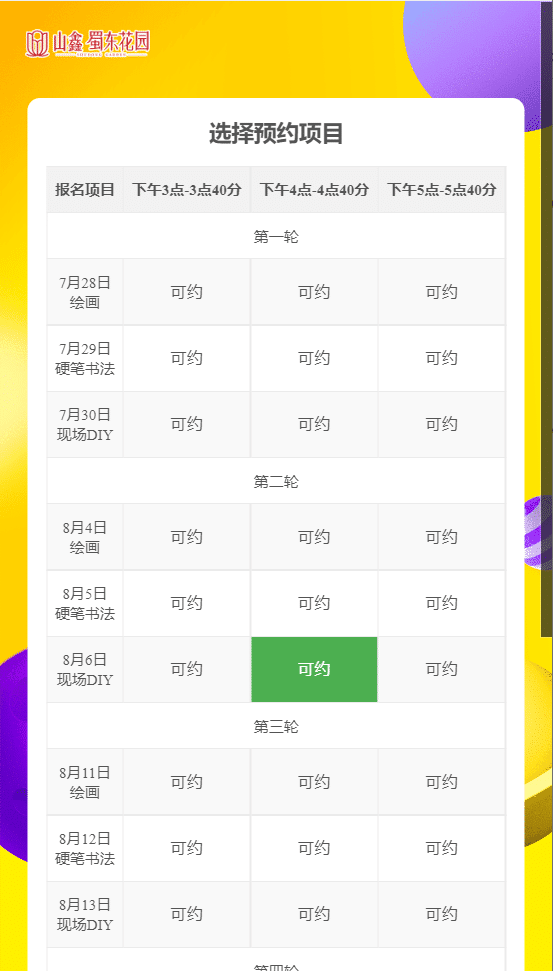Click the 山鑫蜀东花园 logo

click(87, 43)
